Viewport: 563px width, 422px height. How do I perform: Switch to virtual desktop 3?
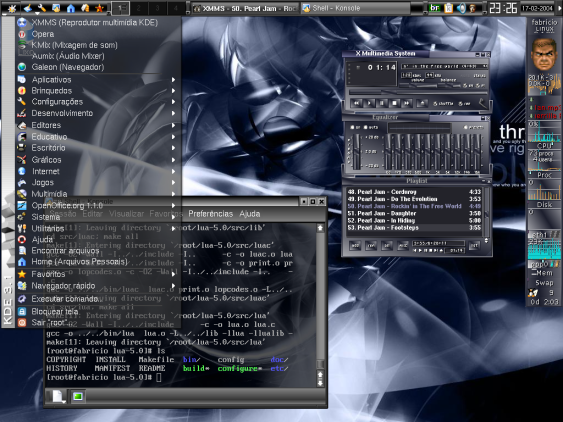click(157, 8)
